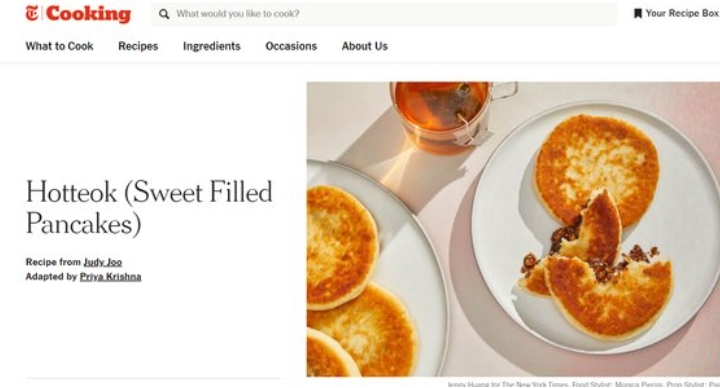
Task: Go to the About Us page
Action: [365, 46]
